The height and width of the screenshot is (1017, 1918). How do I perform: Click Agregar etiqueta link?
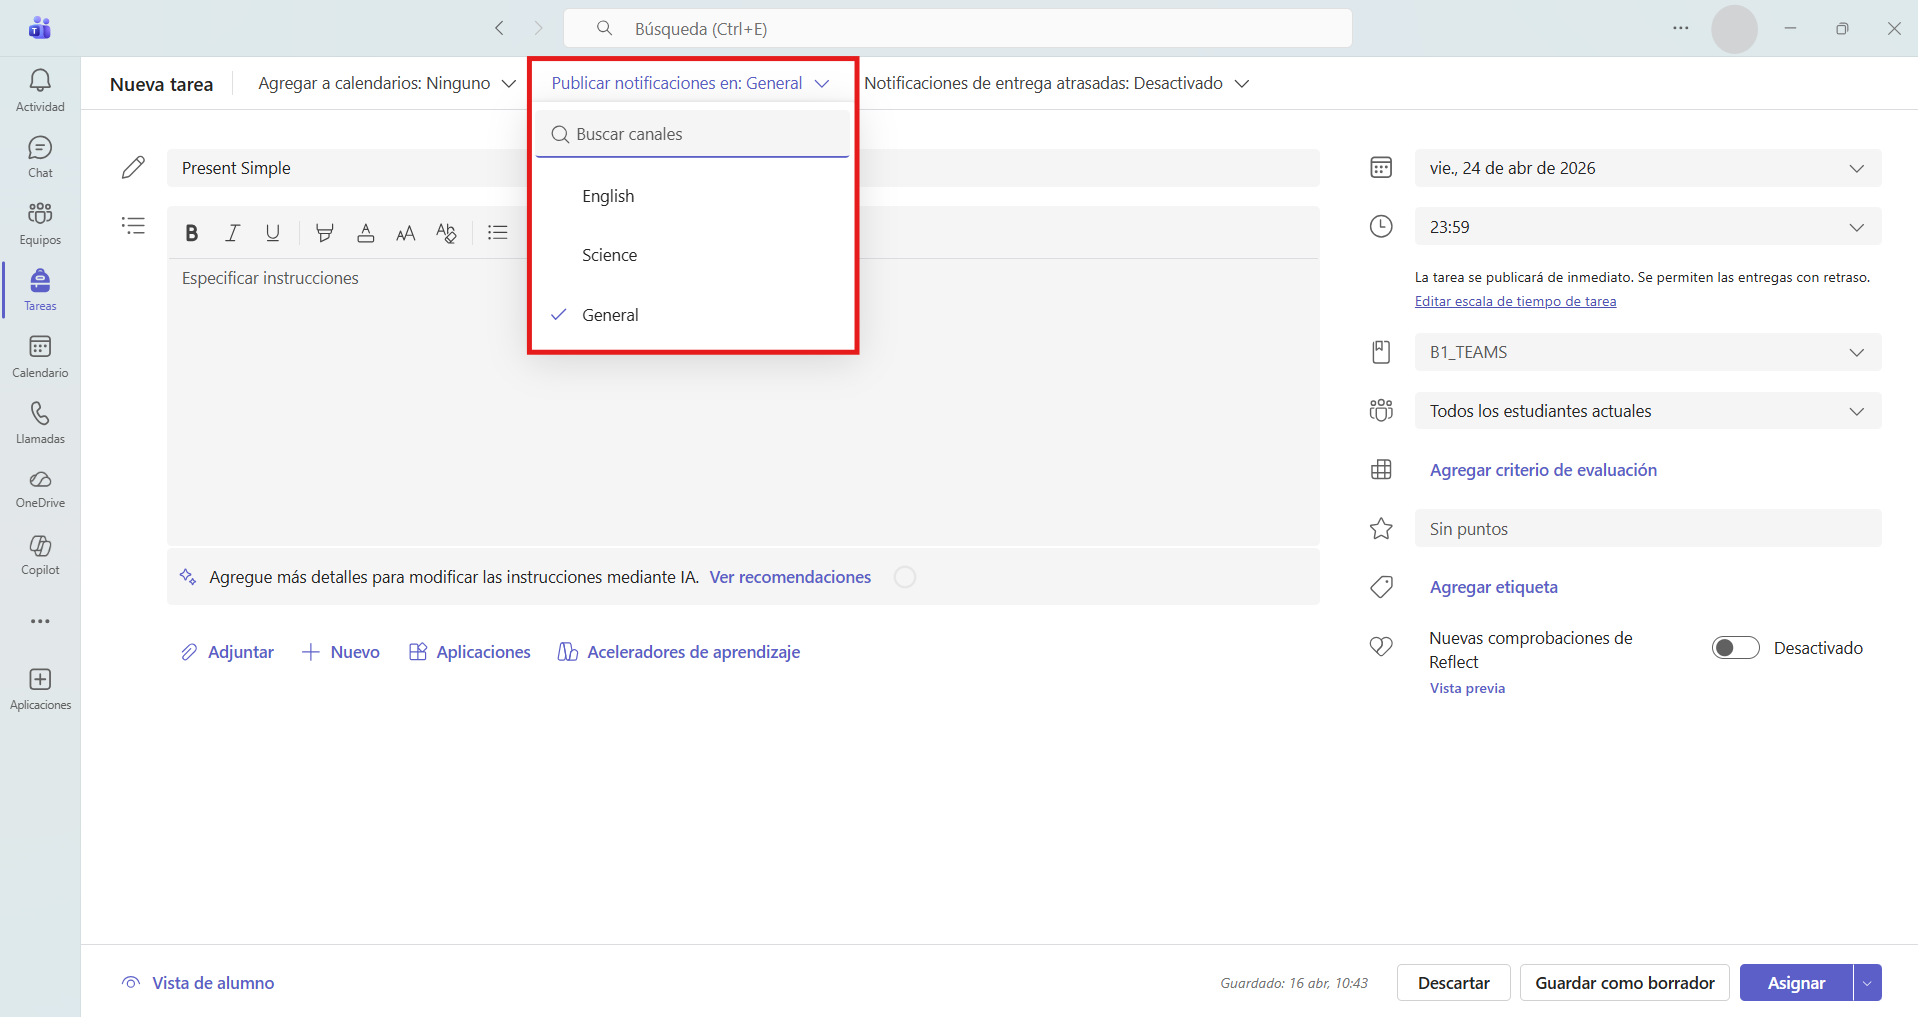(1493, 587)
